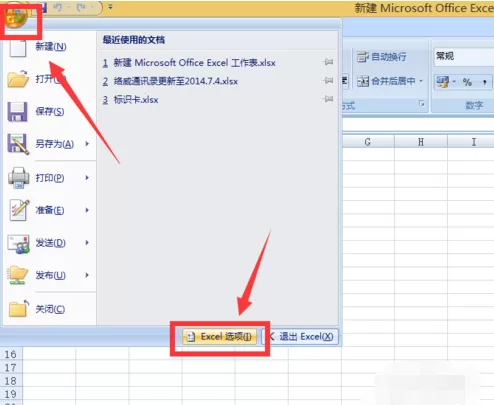Click the Publish folder icon

point(18,275)
